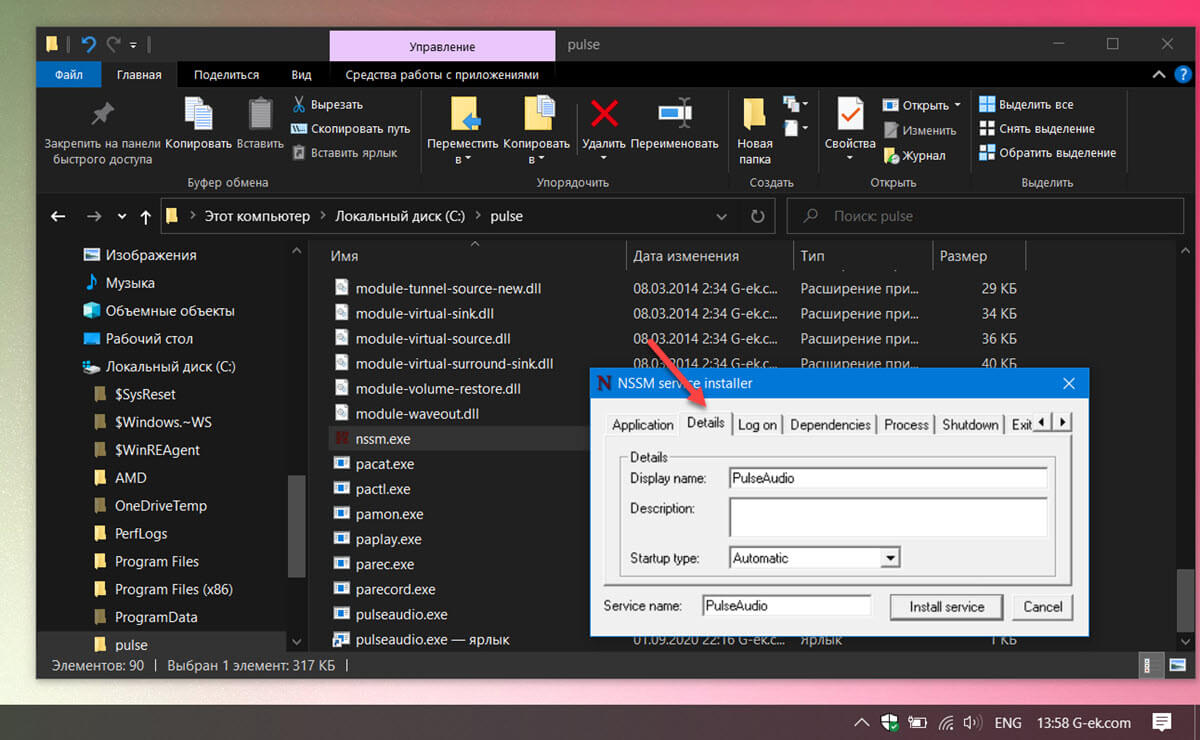Click Обратить выделение

[1047, 153]
